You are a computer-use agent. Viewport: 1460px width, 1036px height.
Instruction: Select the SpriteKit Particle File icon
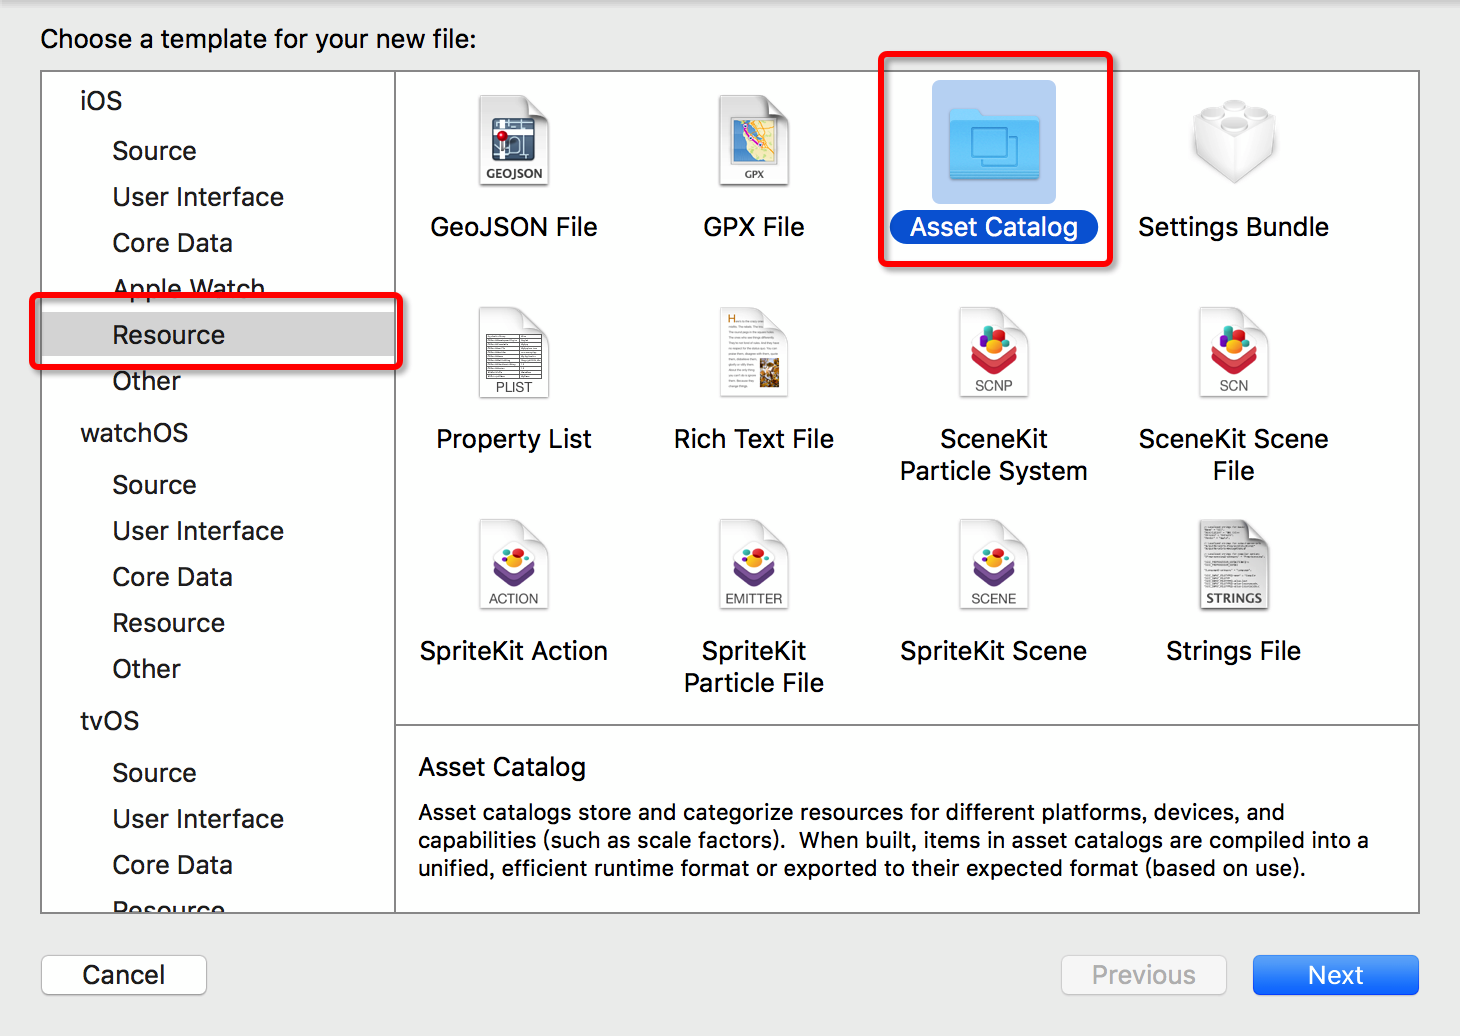(754, 565)
